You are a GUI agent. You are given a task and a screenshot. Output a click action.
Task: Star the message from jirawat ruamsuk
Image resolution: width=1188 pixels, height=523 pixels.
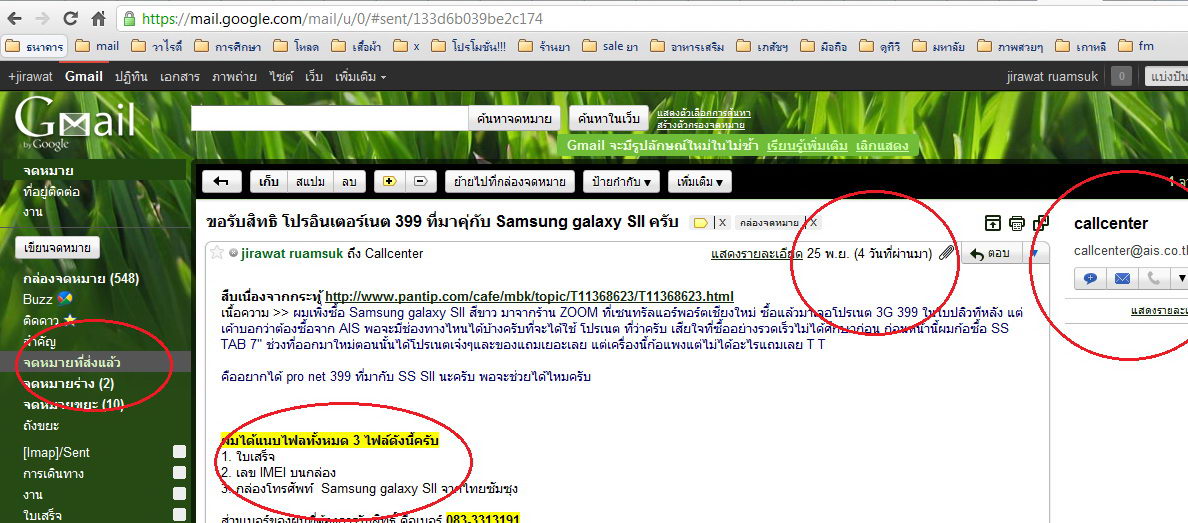pos(216,252)
